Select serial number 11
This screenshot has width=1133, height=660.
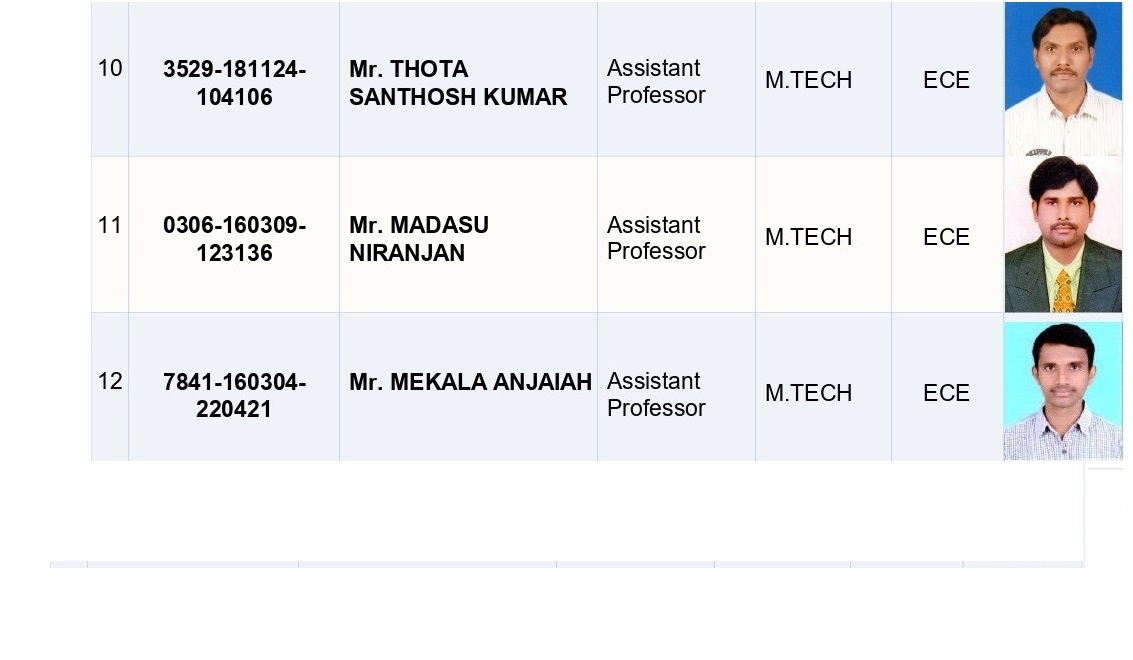click(110, 225)
